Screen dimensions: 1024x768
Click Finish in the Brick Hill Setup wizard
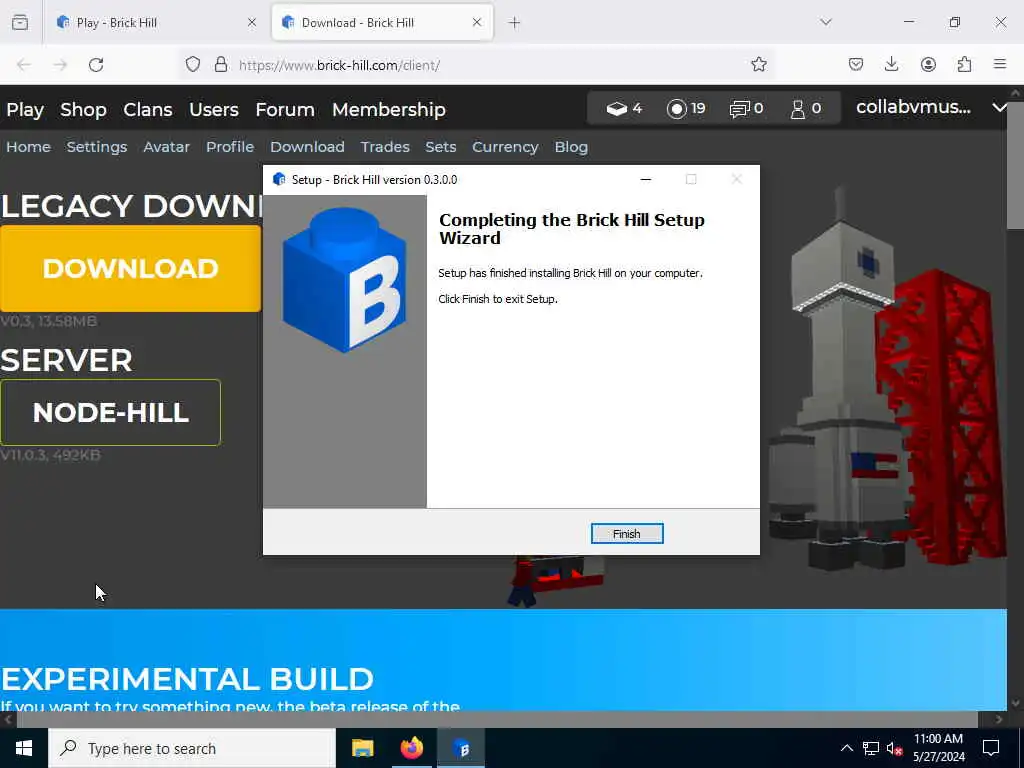[626, 534]
